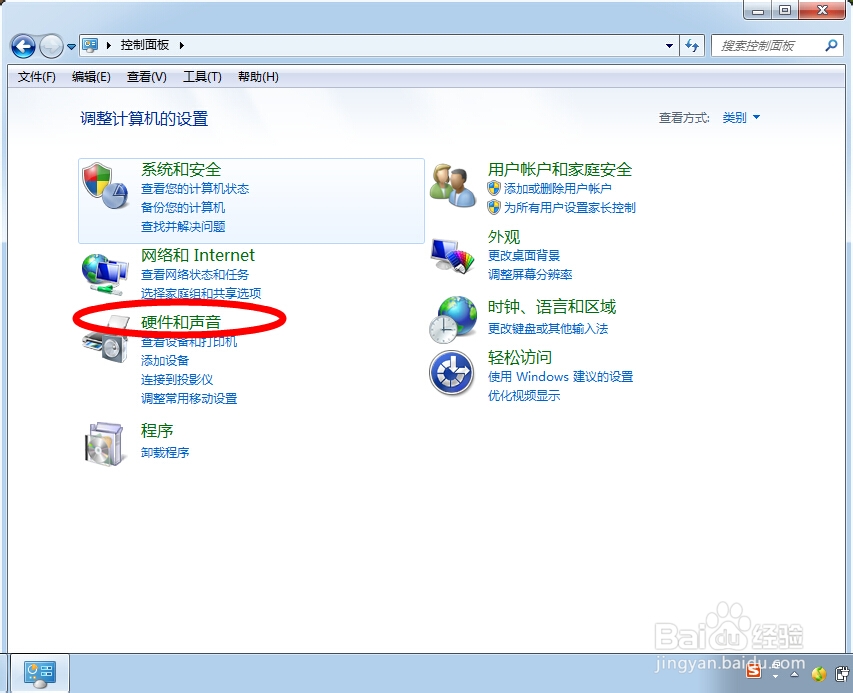
Task: Open the recent pages dropdown arrow
Action: point(71,47)
